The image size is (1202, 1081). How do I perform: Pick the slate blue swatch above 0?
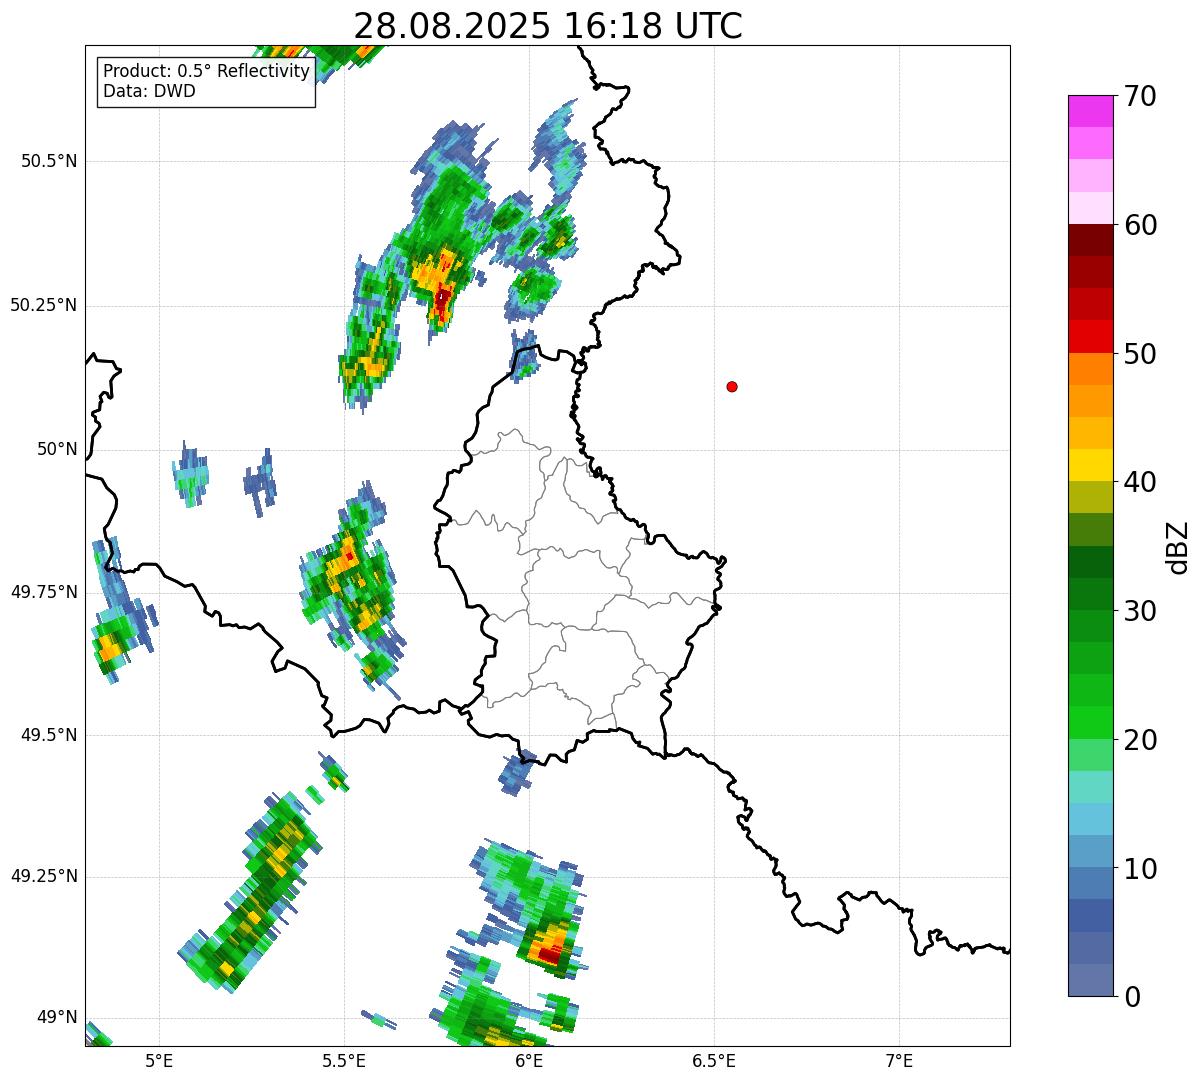point(1090,980)
